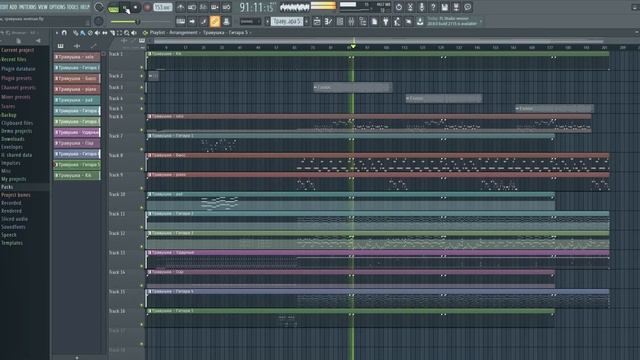The image size is (640, 360).
Task: Open the Plugin picker plug icon
Action: point(386,21)
